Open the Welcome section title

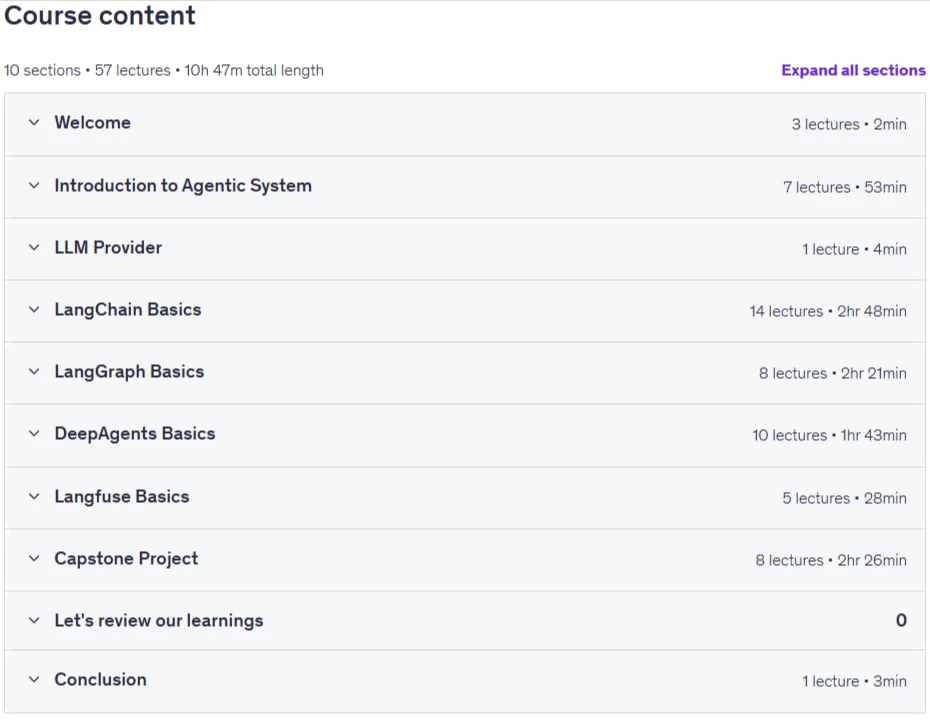tap(93, 123)
